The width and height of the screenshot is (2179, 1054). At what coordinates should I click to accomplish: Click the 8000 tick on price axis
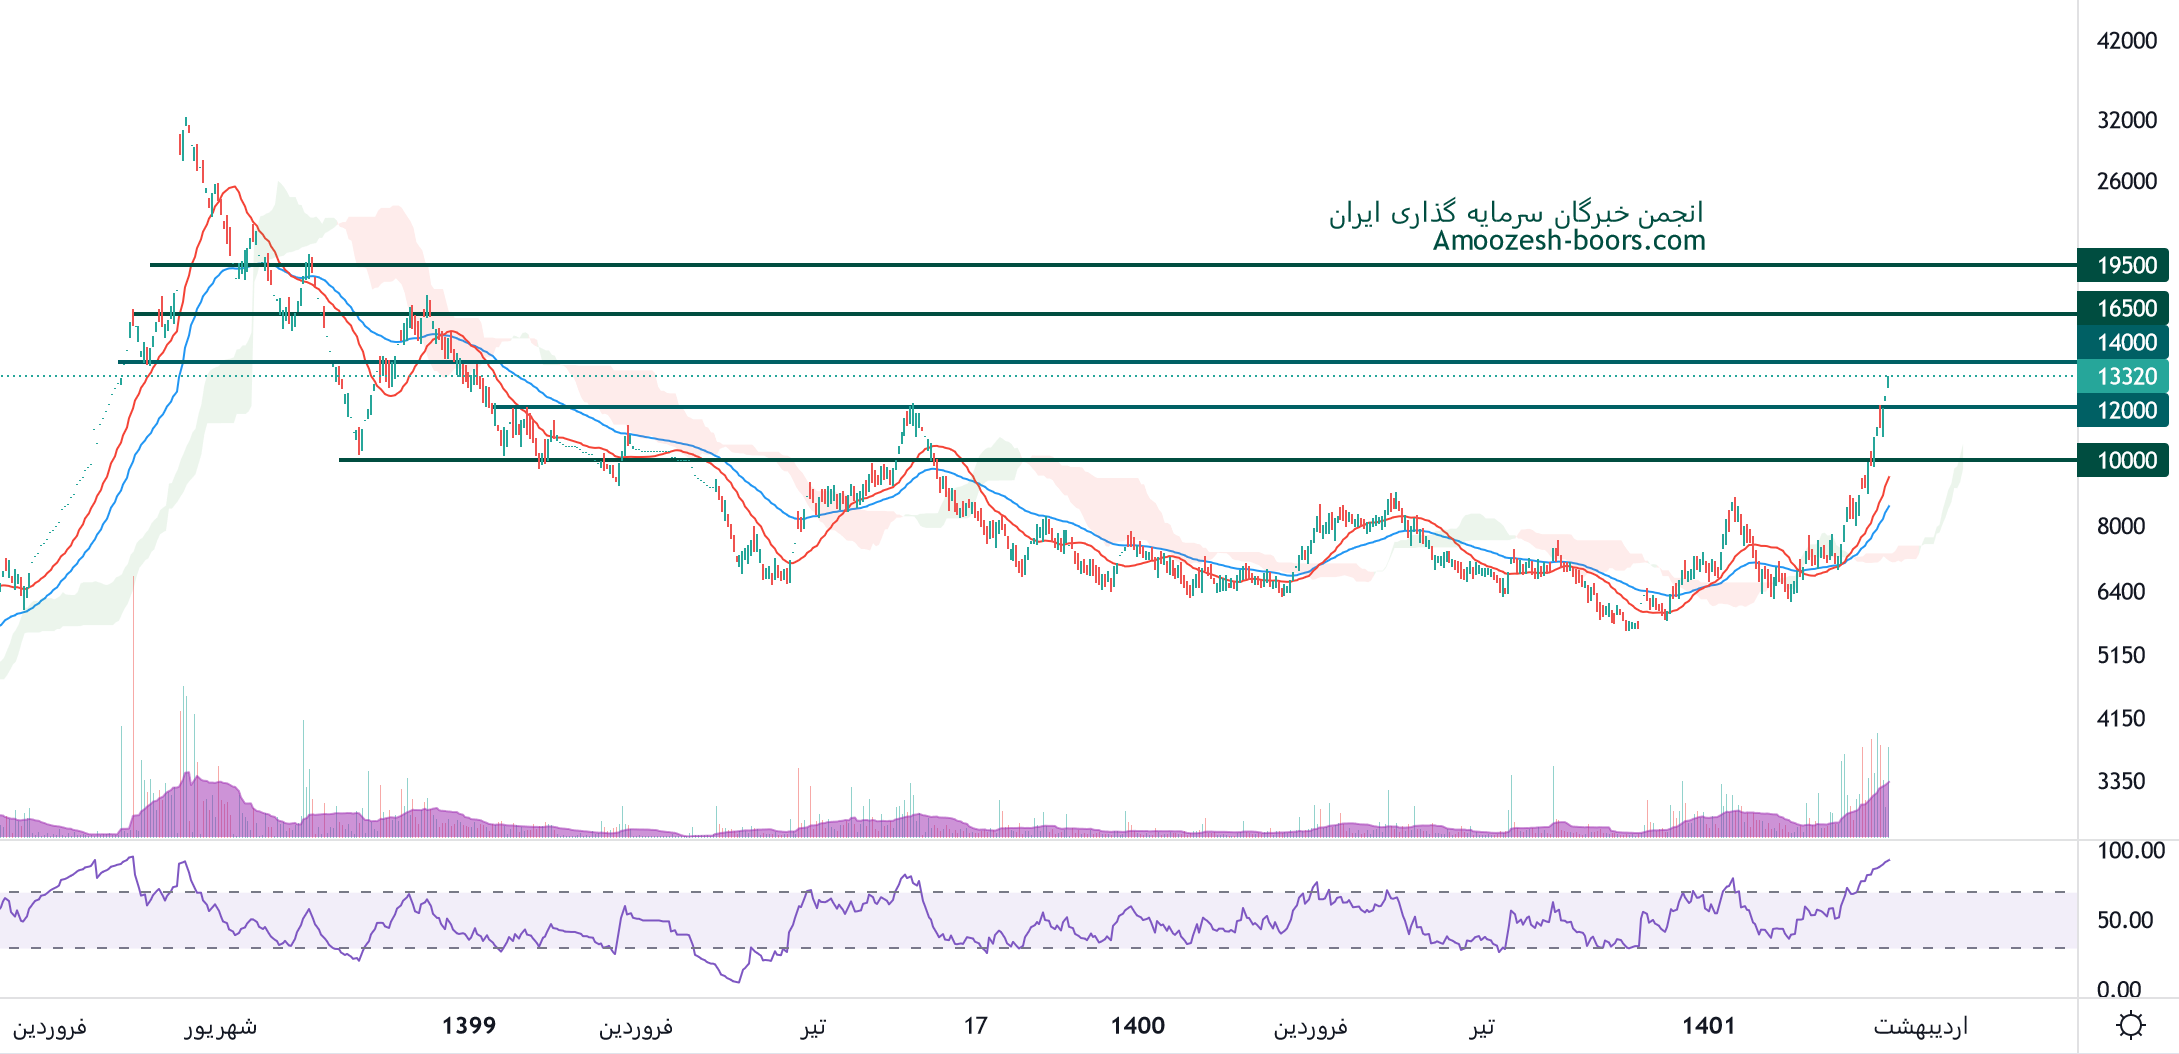tap(2120, 527)
